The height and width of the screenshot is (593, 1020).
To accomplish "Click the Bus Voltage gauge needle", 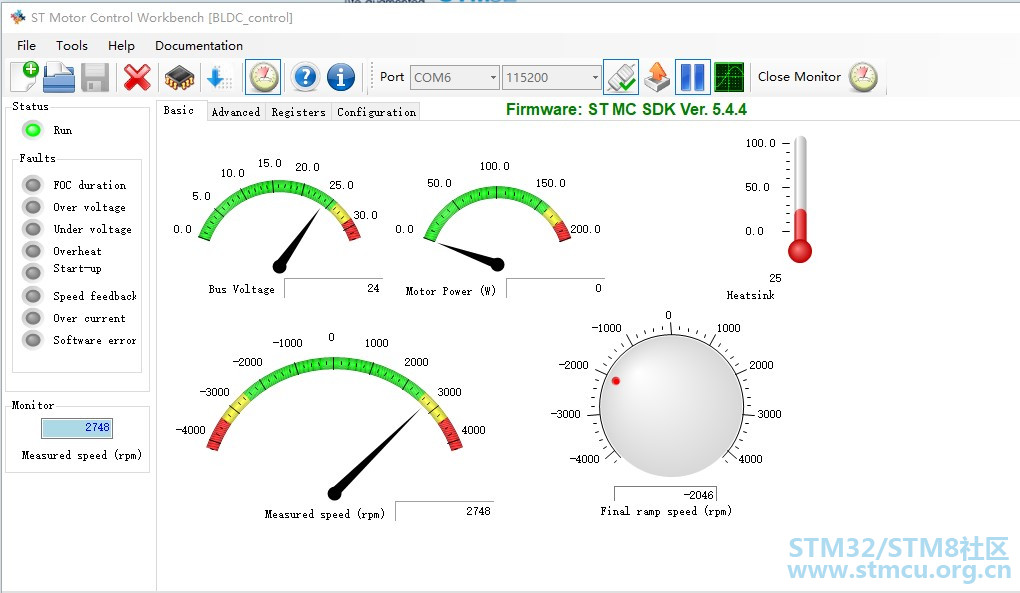I will [298, 239].
